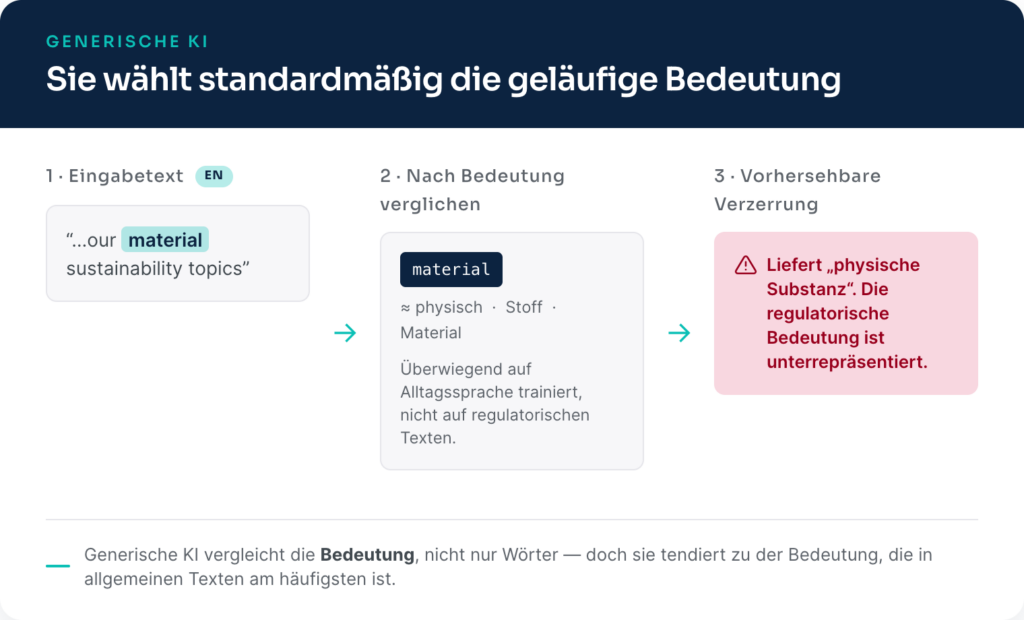Click the '2 · Nach Bedeutung verglichen' step heading
This screenshot has height=620, width=1024.
(x=472, y=190)
